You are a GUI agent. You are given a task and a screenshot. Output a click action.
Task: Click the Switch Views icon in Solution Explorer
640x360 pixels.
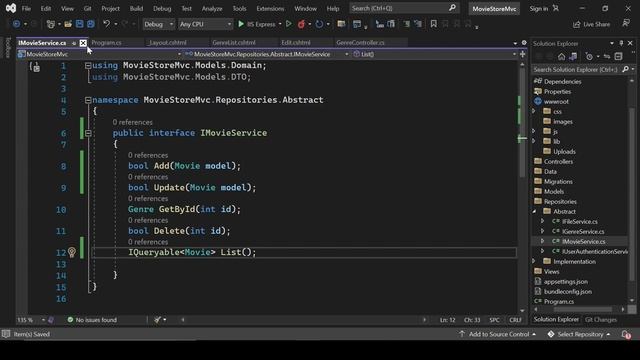click(573, 56)
